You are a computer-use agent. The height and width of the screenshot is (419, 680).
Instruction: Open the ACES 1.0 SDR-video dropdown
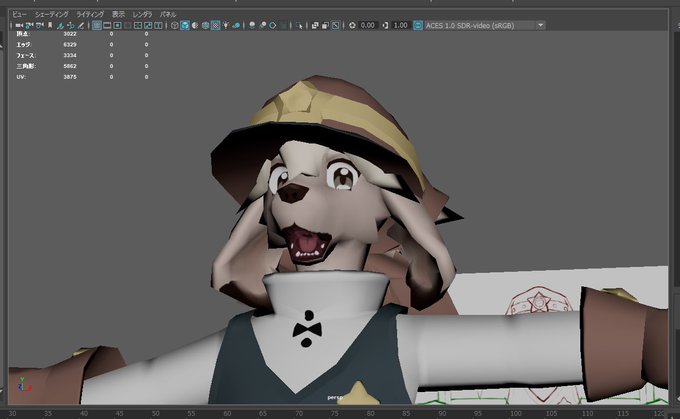[x=484, y=26]
